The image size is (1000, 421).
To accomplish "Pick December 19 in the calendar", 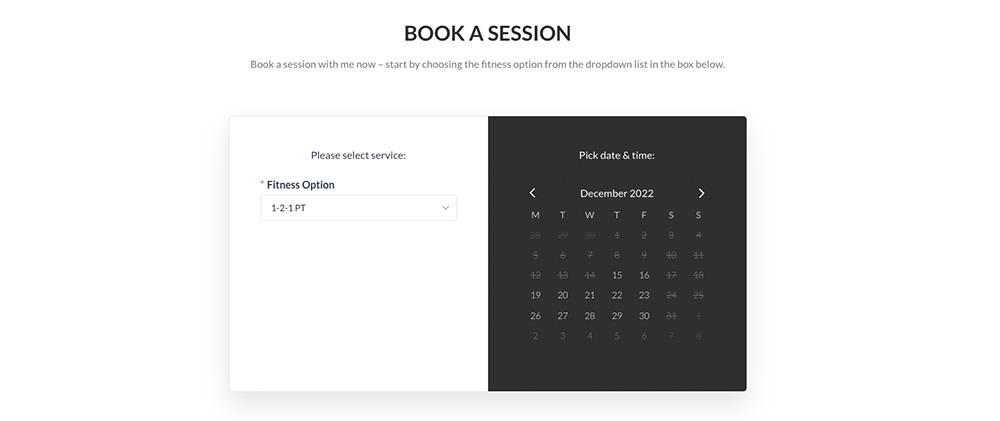I will coord(535,295).
